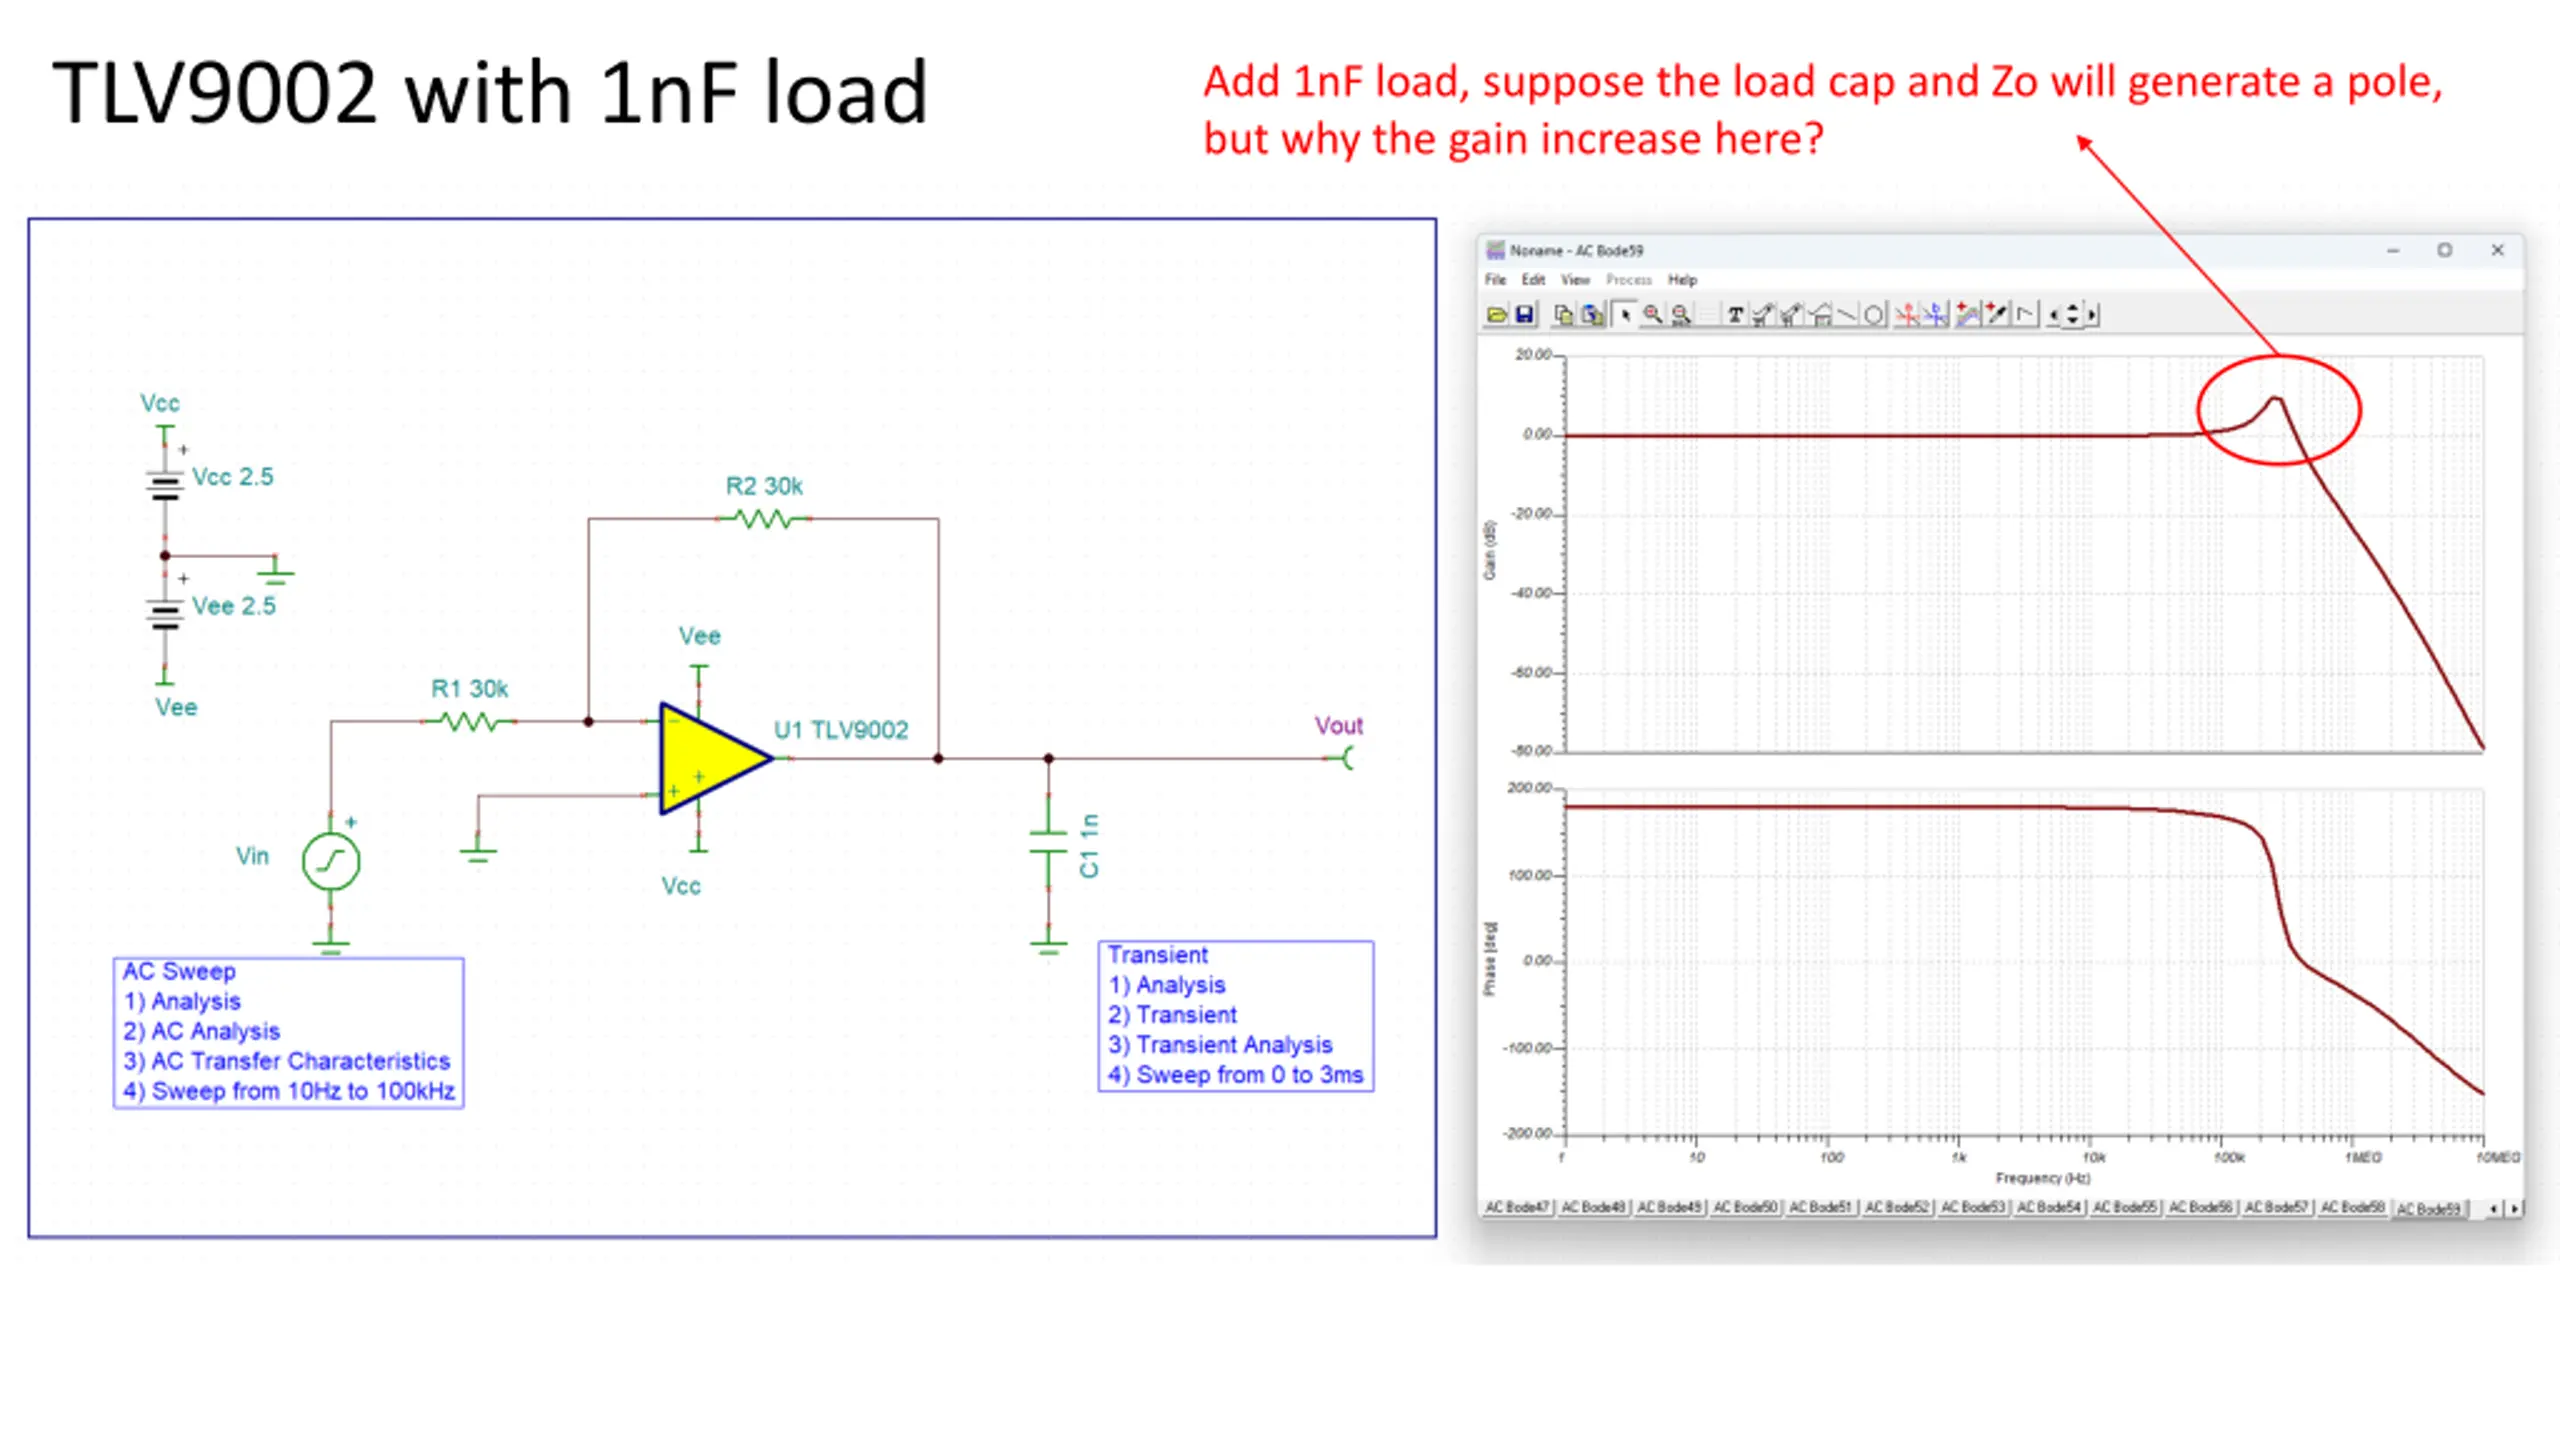Open the View menu
Screen dimensions: 2560x1440
point(1575,280)
